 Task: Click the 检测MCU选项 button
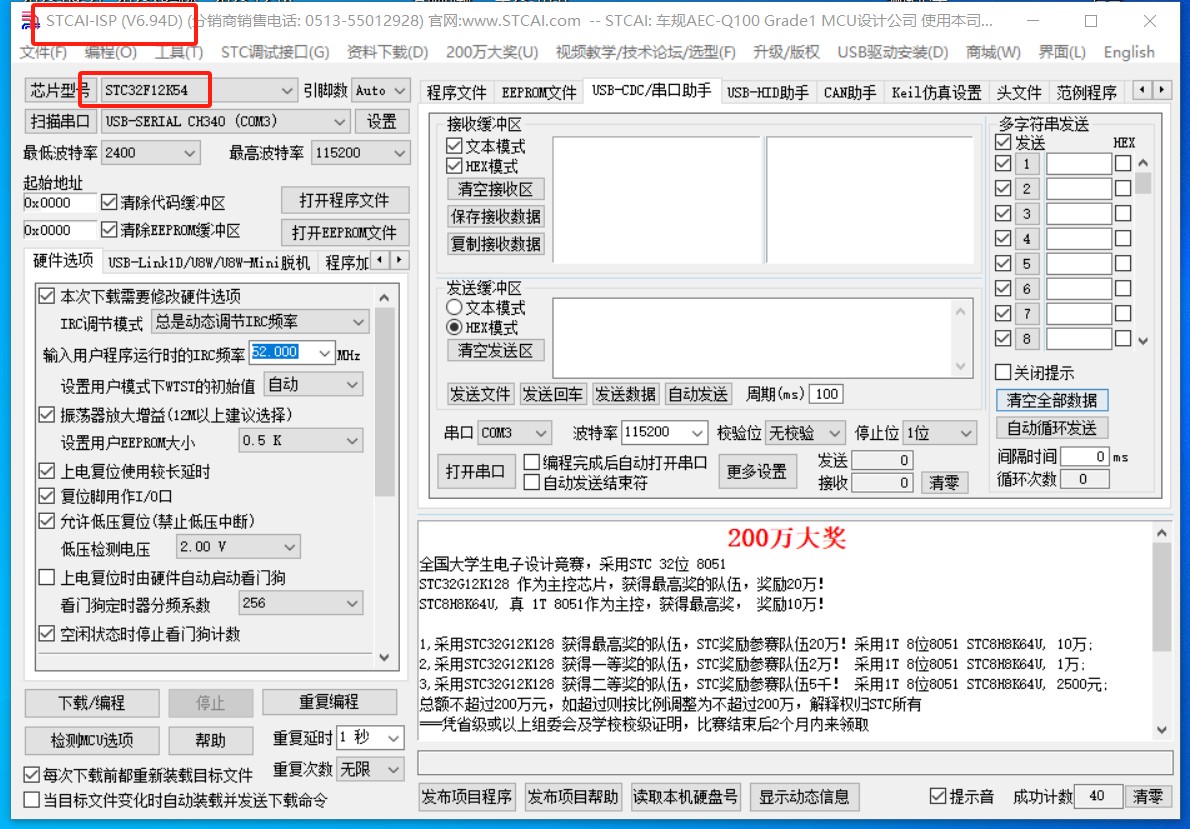[x=92, y=740]
